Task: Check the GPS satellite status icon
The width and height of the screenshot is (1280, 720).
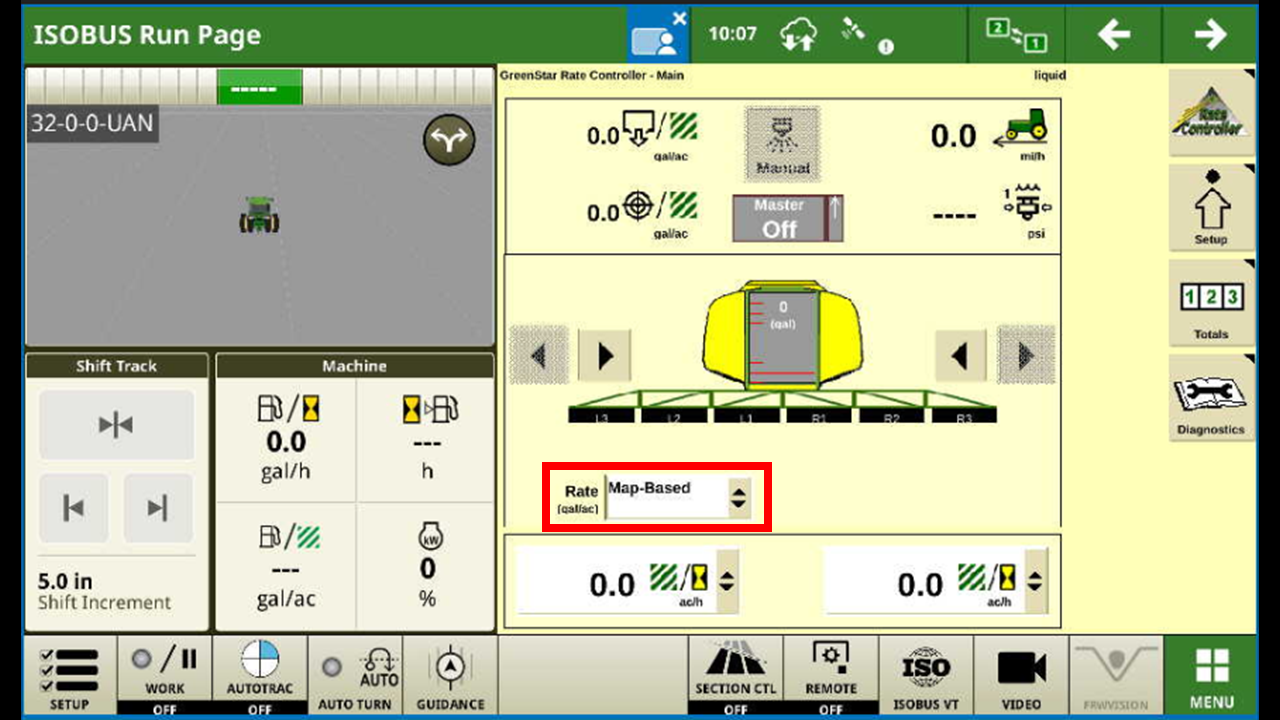Action: click(865, 35)
